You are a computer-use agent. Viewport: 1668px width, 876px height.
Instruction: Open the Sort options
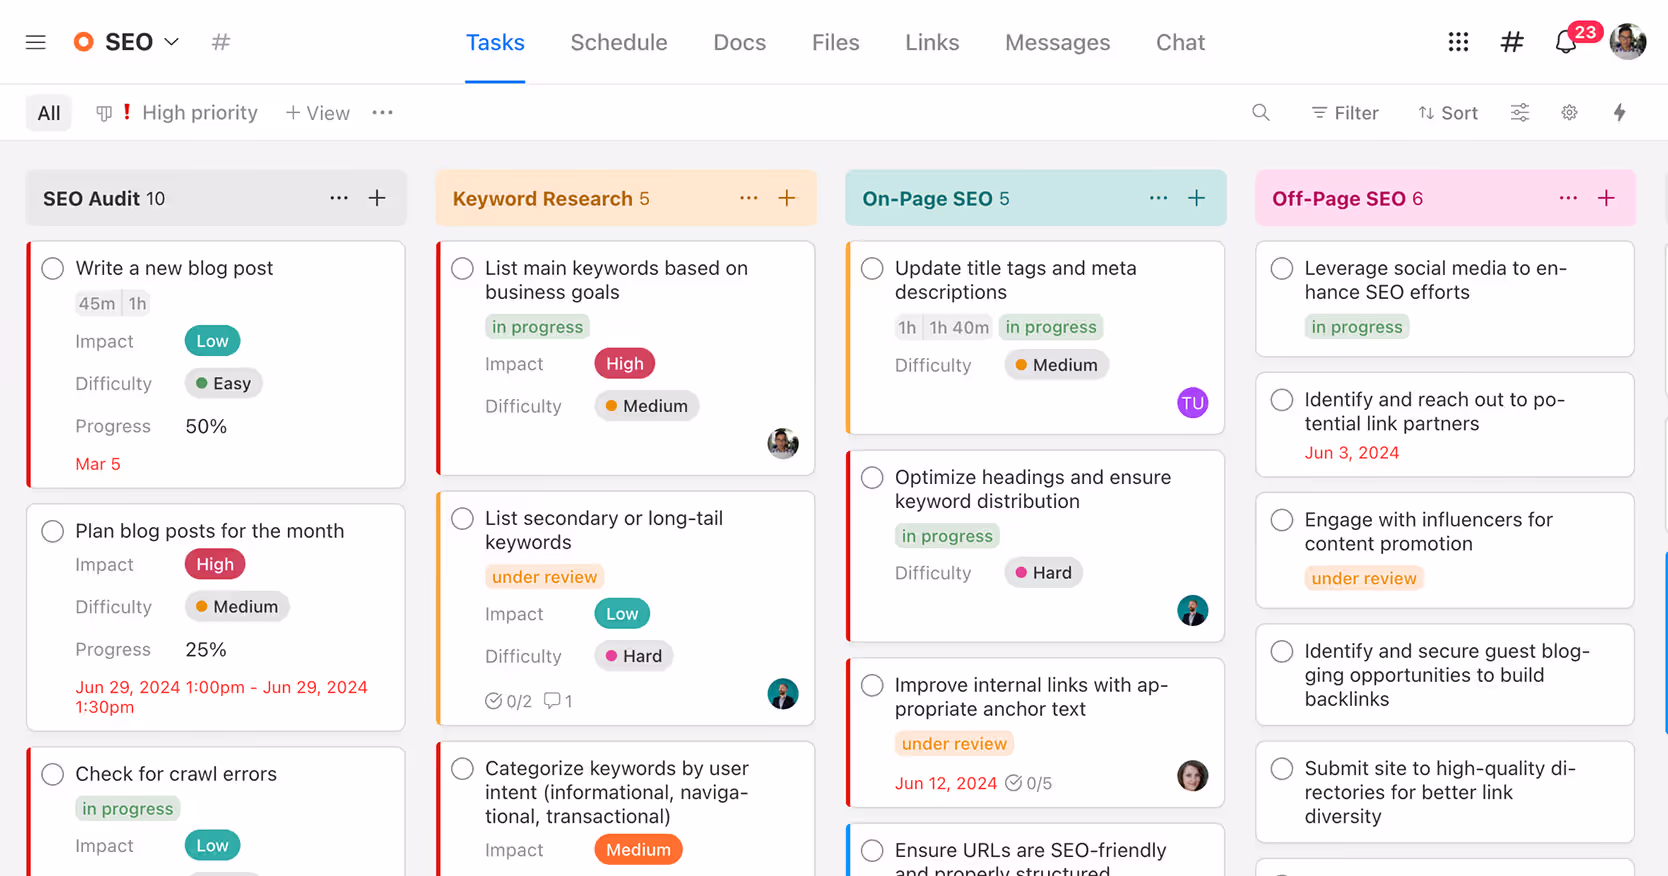(1447, 113)
